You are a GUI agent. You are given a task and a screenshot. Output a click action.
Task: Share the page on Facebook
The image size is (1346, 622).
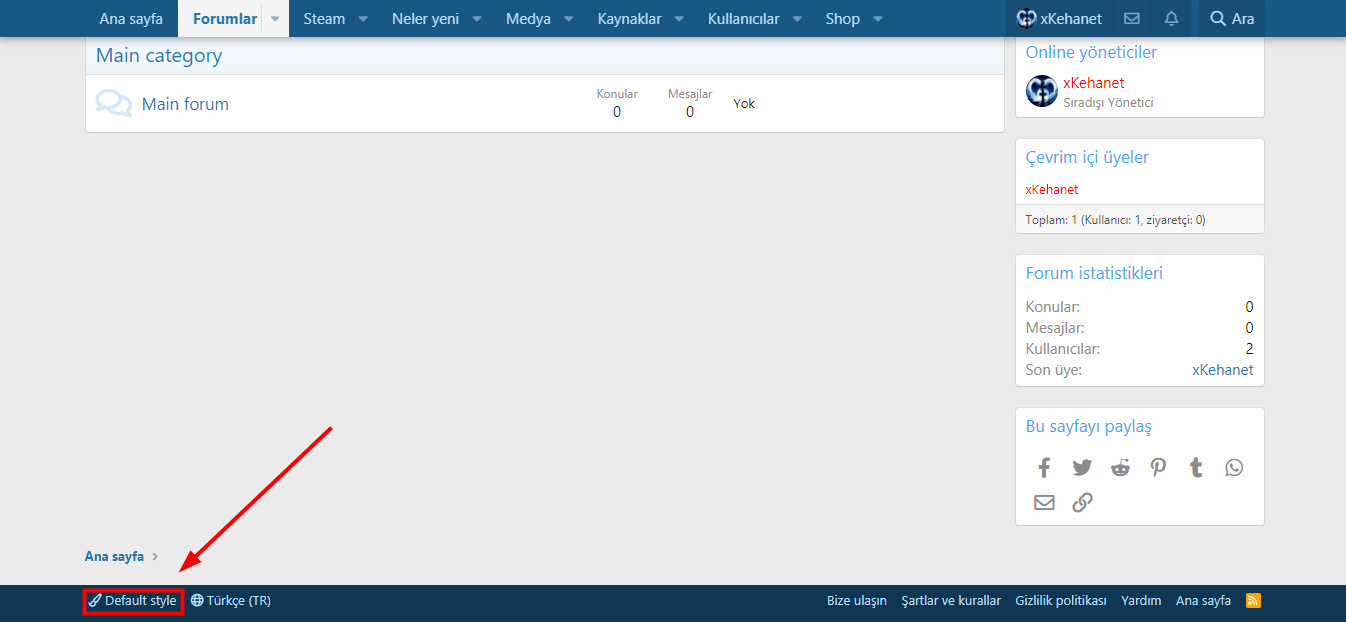(1044, 467)
